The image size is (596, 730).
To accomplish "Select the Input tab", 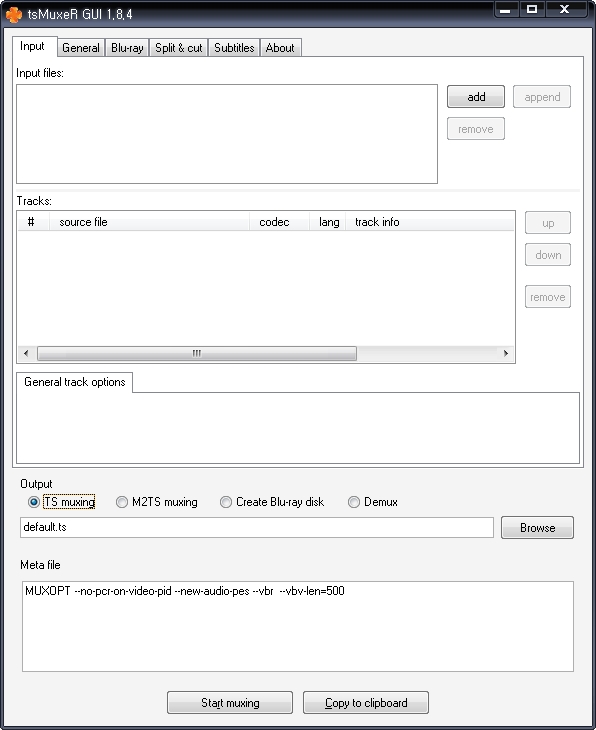I will point(33,47).
